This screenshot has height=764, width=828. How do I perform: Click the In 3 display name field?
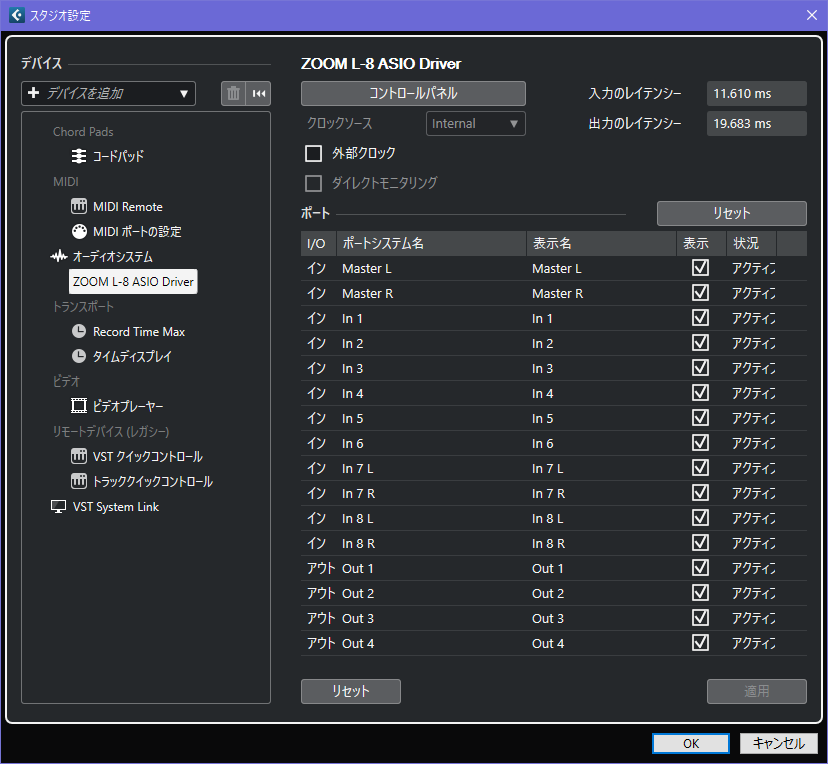pos(600,368)
